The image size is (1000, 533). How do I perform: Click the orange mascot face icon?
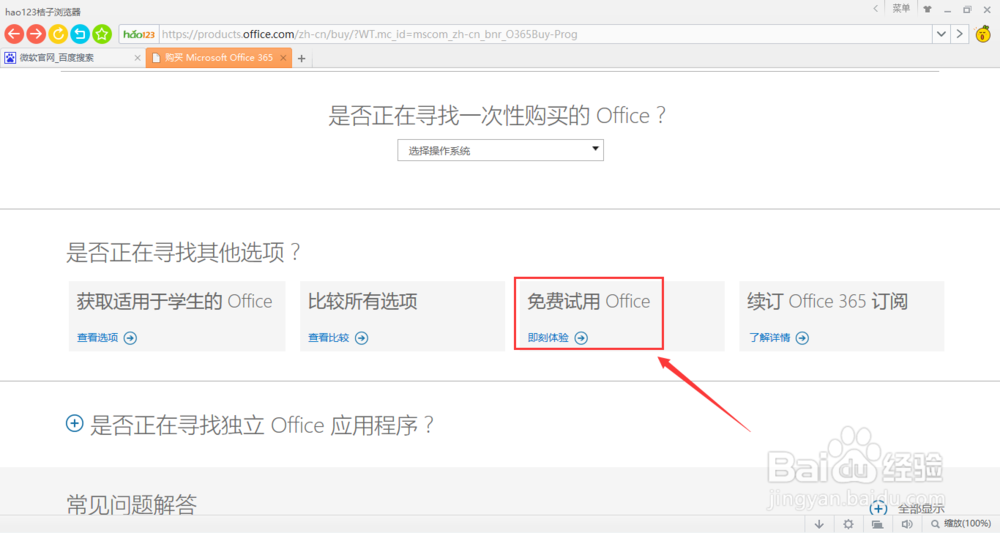point(983,34)
